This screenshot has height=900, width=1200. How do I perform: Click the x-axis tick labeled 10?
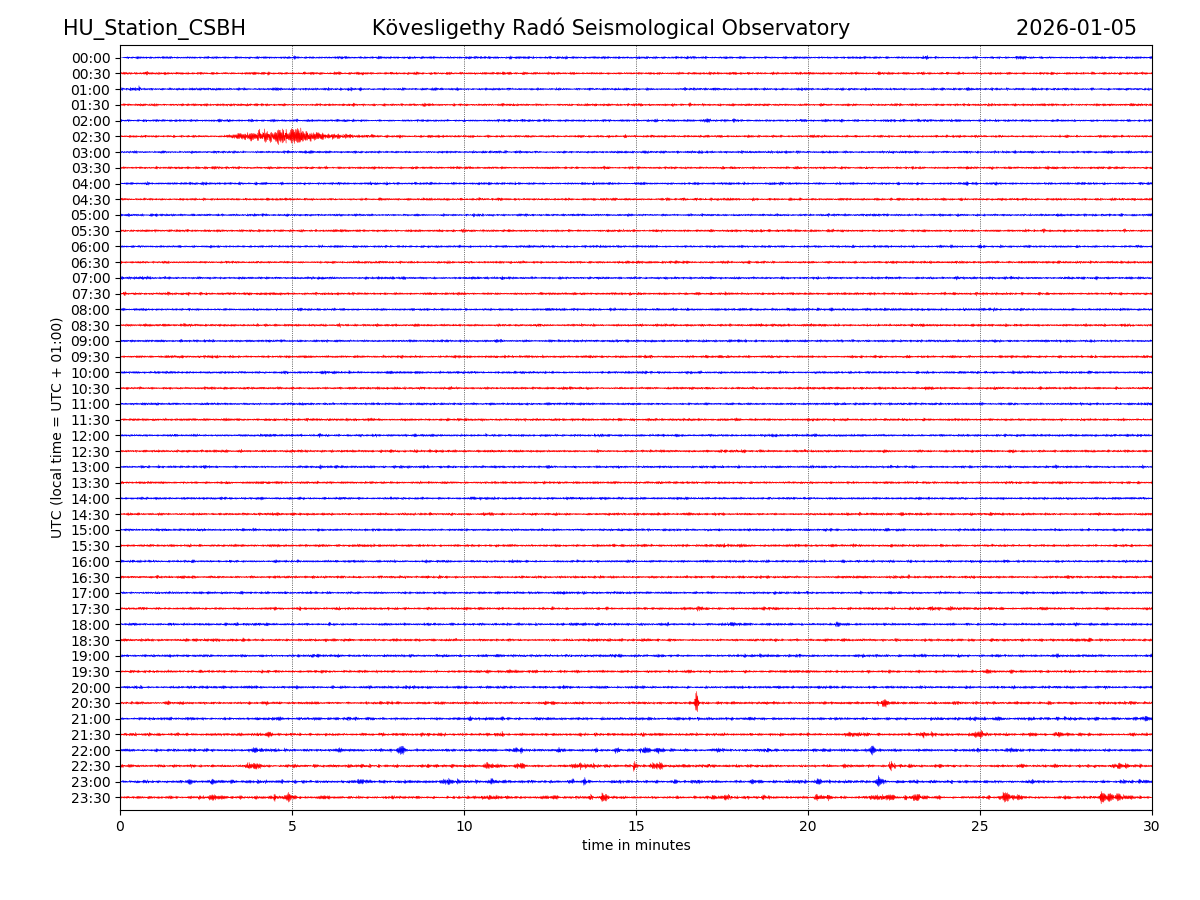pyautogui.click(x=464, y=826)
